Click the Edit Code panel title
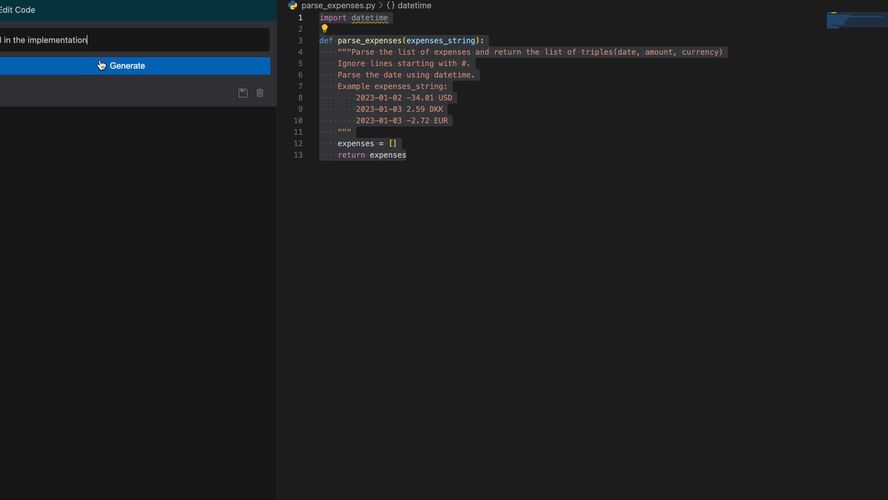The image size is (888, 500). tap(18, 10)
